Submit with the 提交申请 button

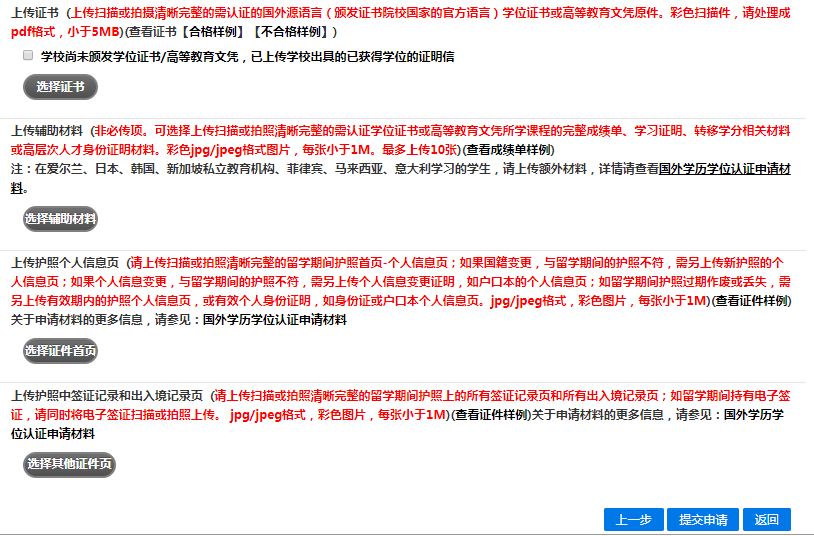click(703, 519)
